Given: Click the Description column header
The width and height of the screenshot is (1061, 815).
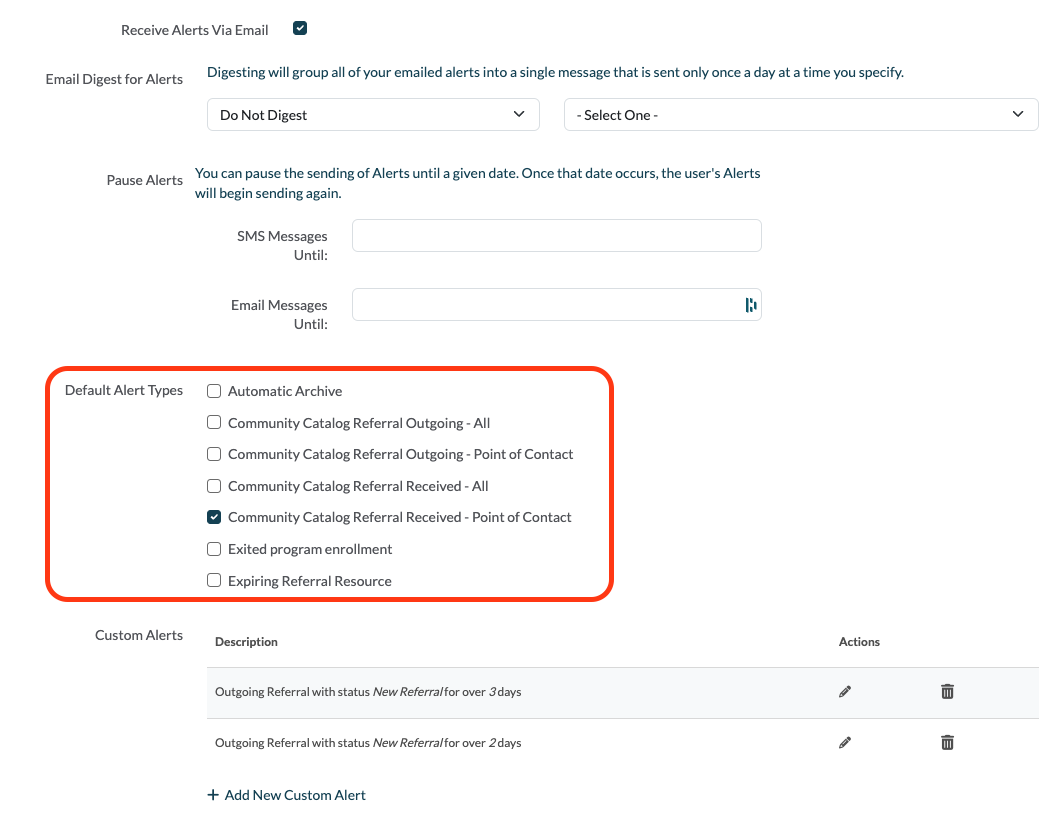Looking at the screenshot, I should [246, 642].
